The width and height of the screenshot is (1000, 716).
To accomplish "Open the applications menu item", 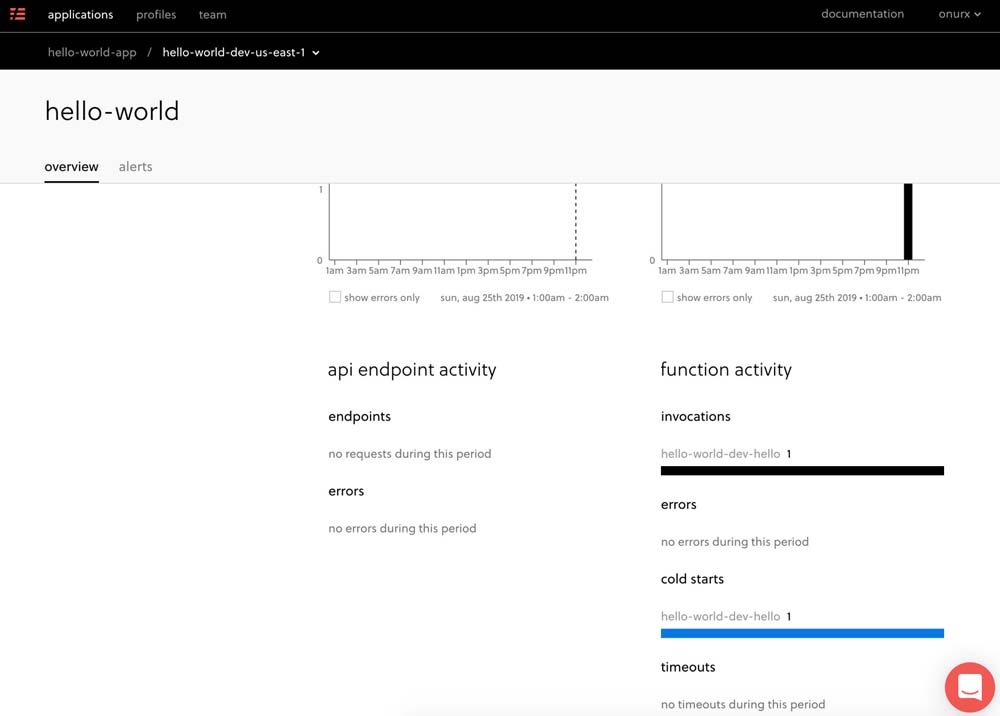I will pyautogui.click(x=80, y=15).
